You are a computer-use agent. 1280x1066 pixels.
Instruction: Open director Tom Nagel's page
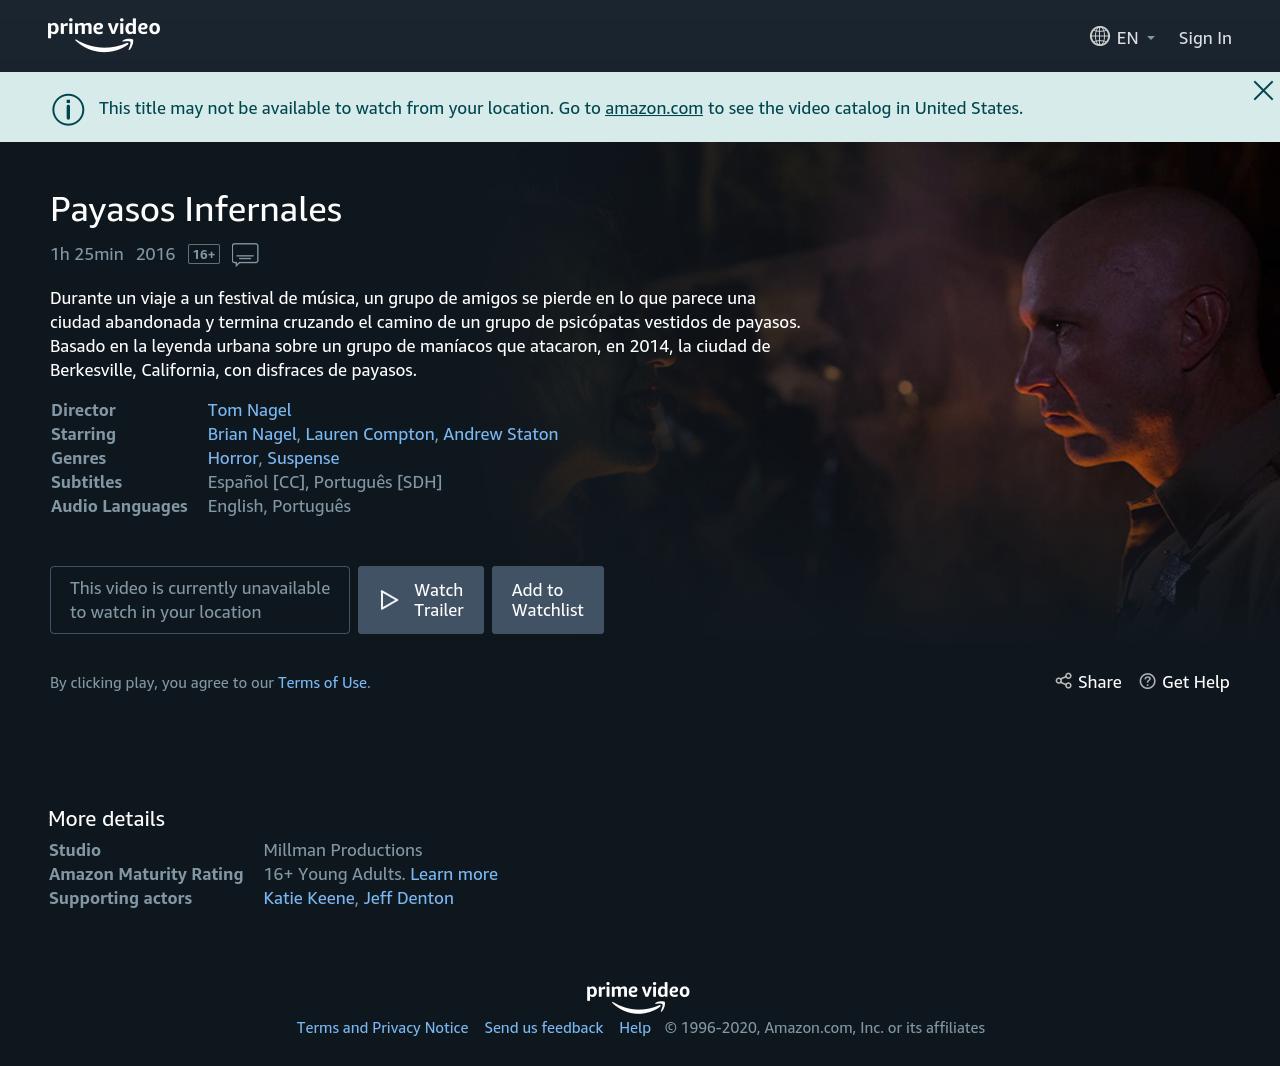coord(249,410)
